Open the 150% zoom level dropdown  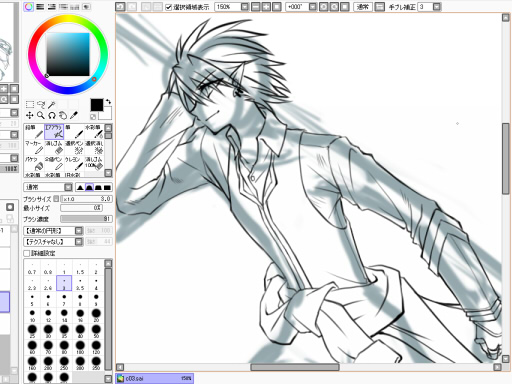(245, 7)
